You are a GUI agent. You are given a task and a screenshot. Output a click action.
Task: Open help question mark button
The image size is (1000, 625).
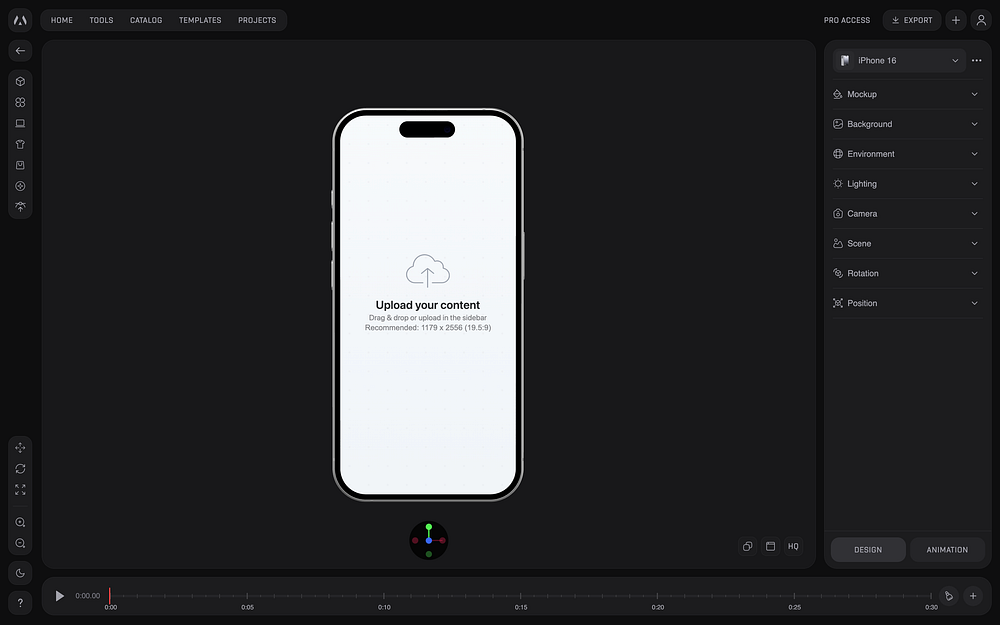tap(20, 603)
